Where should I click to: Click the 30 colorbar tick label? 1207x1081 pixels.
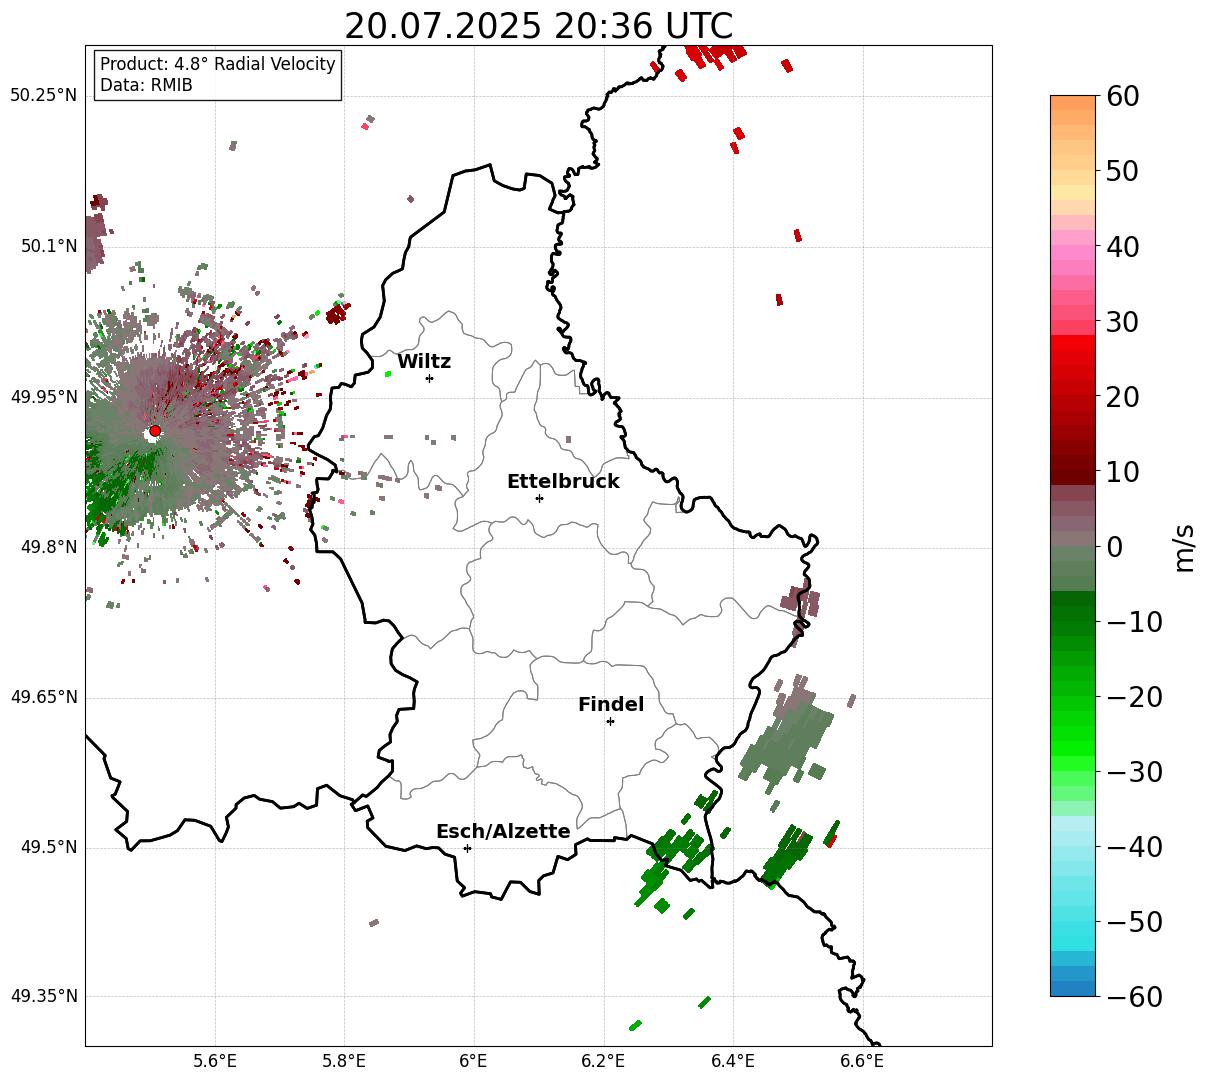(x=1123, y=322)
